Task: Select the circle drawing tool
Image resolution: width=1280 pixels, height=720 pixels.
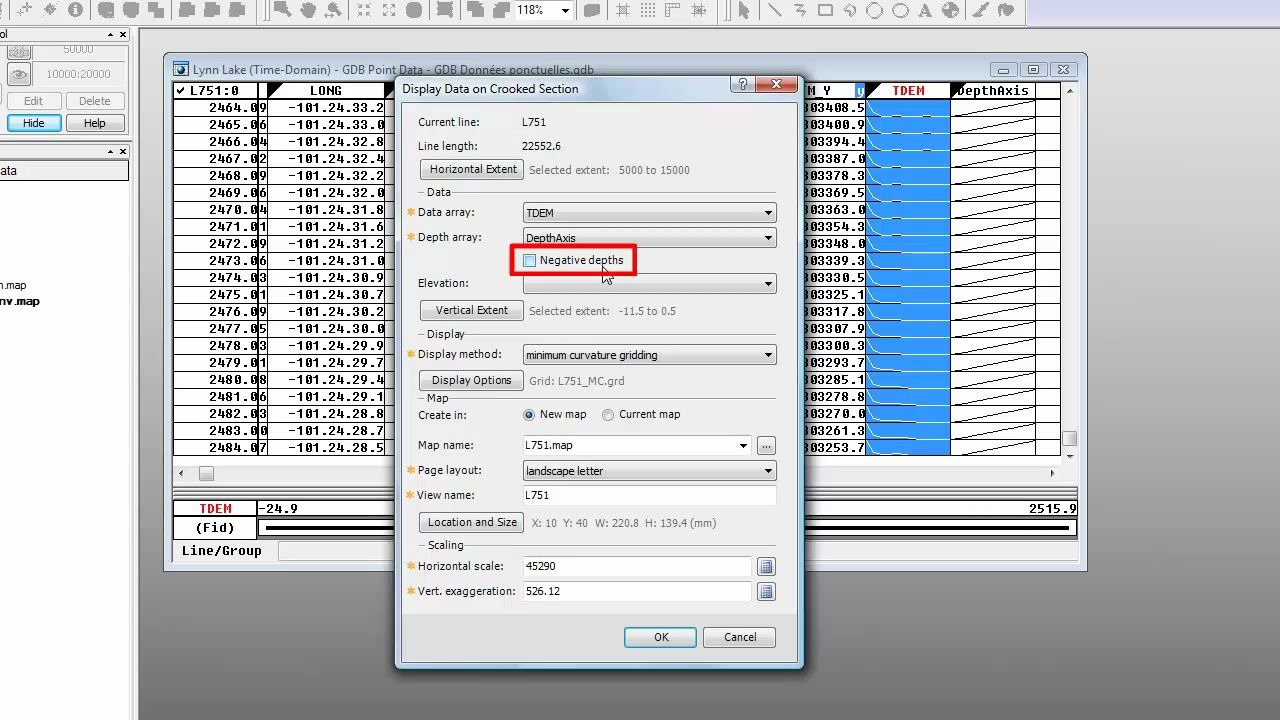Action: point(875,10)
